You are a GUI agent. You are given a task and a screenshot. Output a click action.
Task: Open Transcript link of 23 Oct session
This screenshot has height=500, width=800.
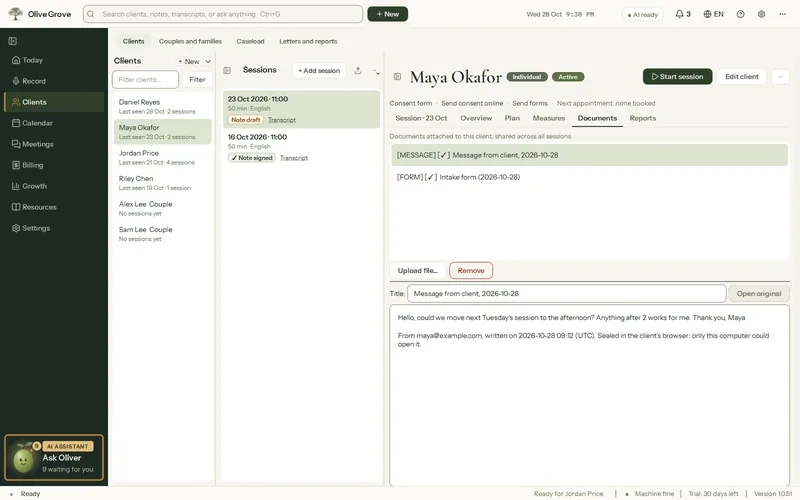282,120
